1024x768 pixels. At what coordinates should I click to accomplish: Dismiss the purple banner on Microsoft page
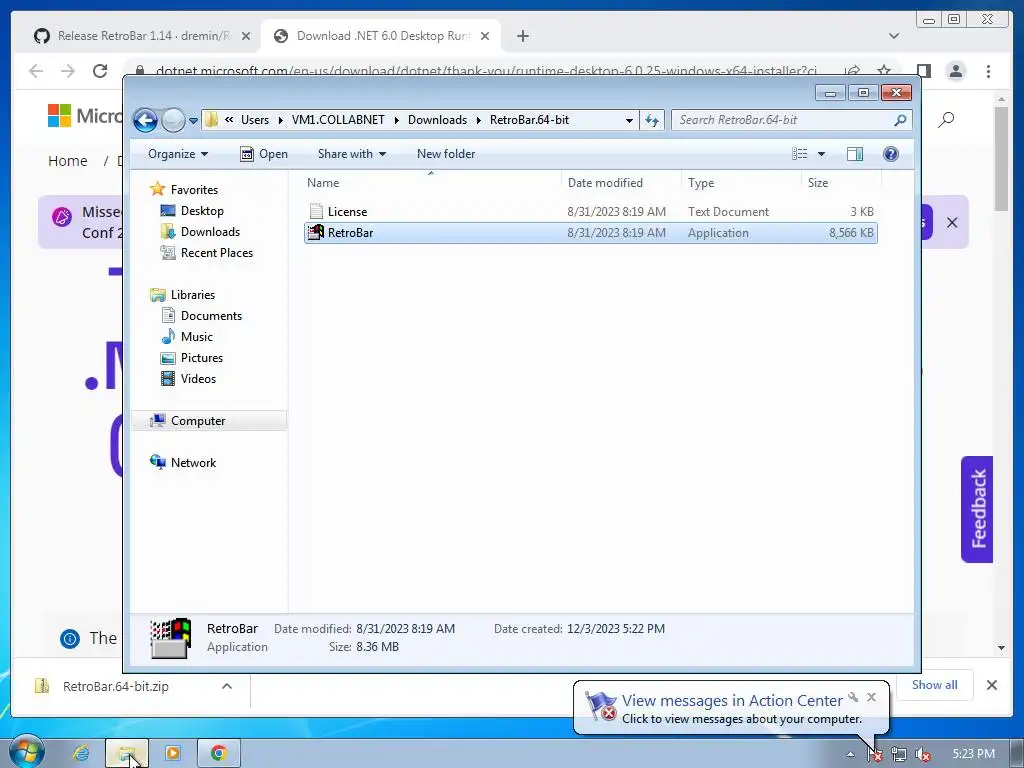click(952, 223)
